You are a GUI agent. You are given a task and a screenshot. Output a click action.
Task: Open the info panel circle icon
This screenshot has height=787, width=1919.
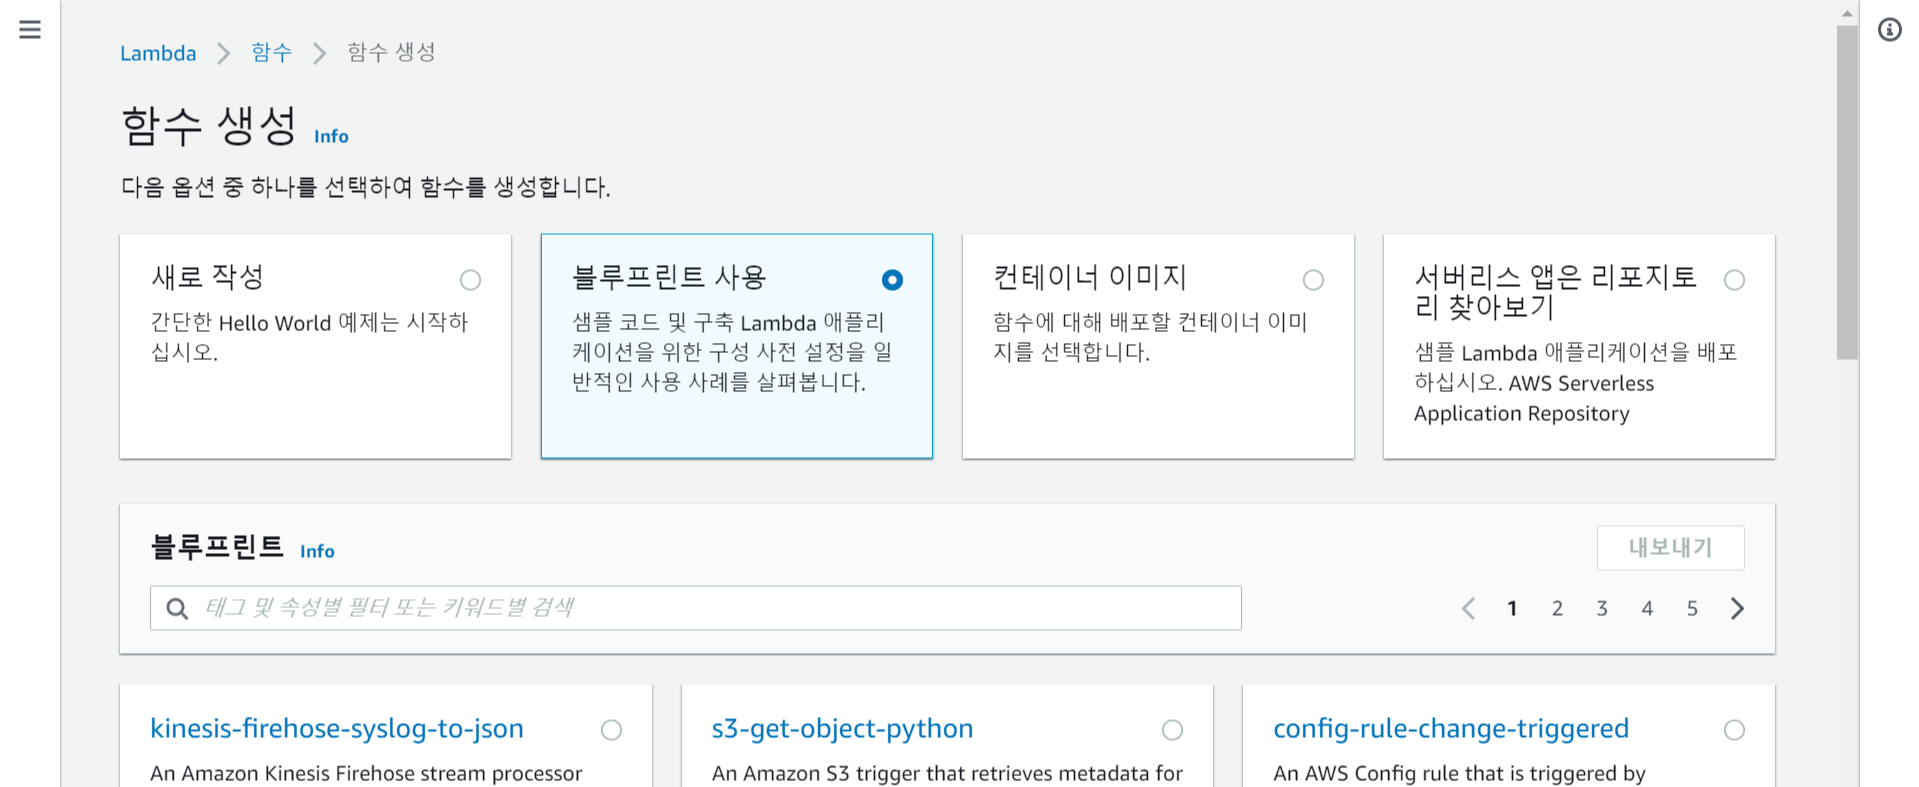pos(1889,30)
